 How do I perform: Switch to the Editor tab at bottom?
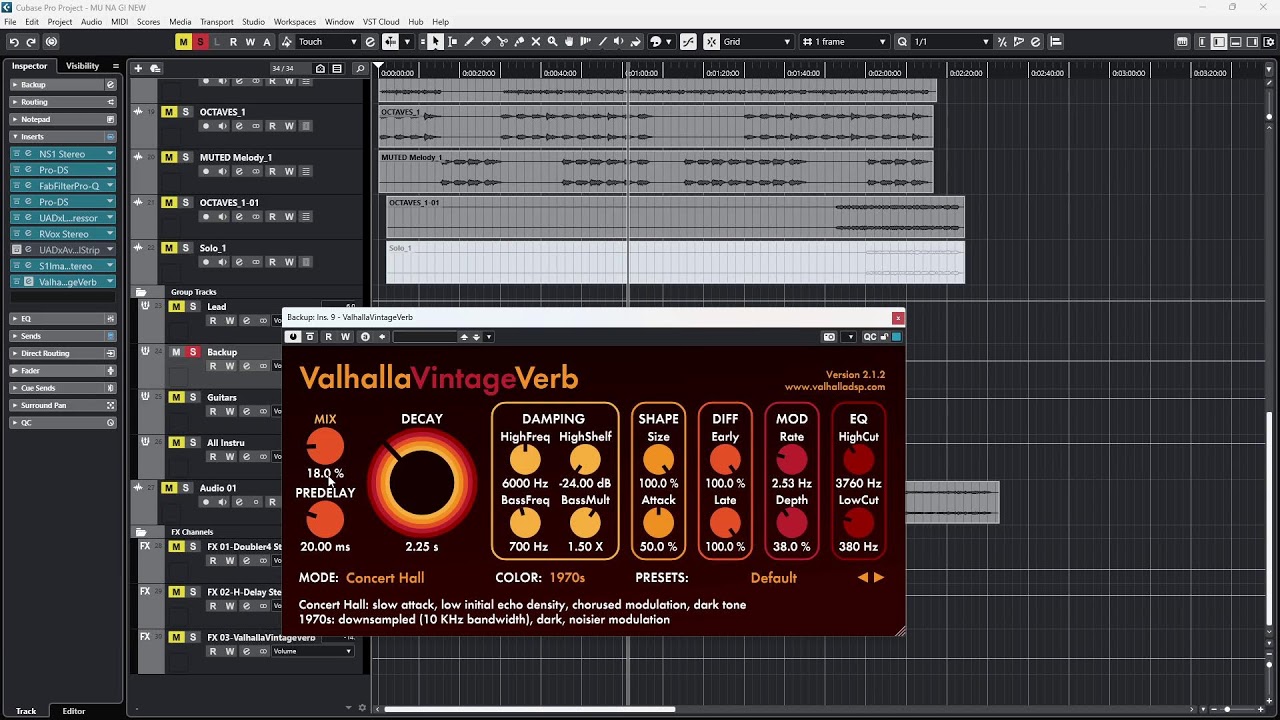(x=74, y=711)
